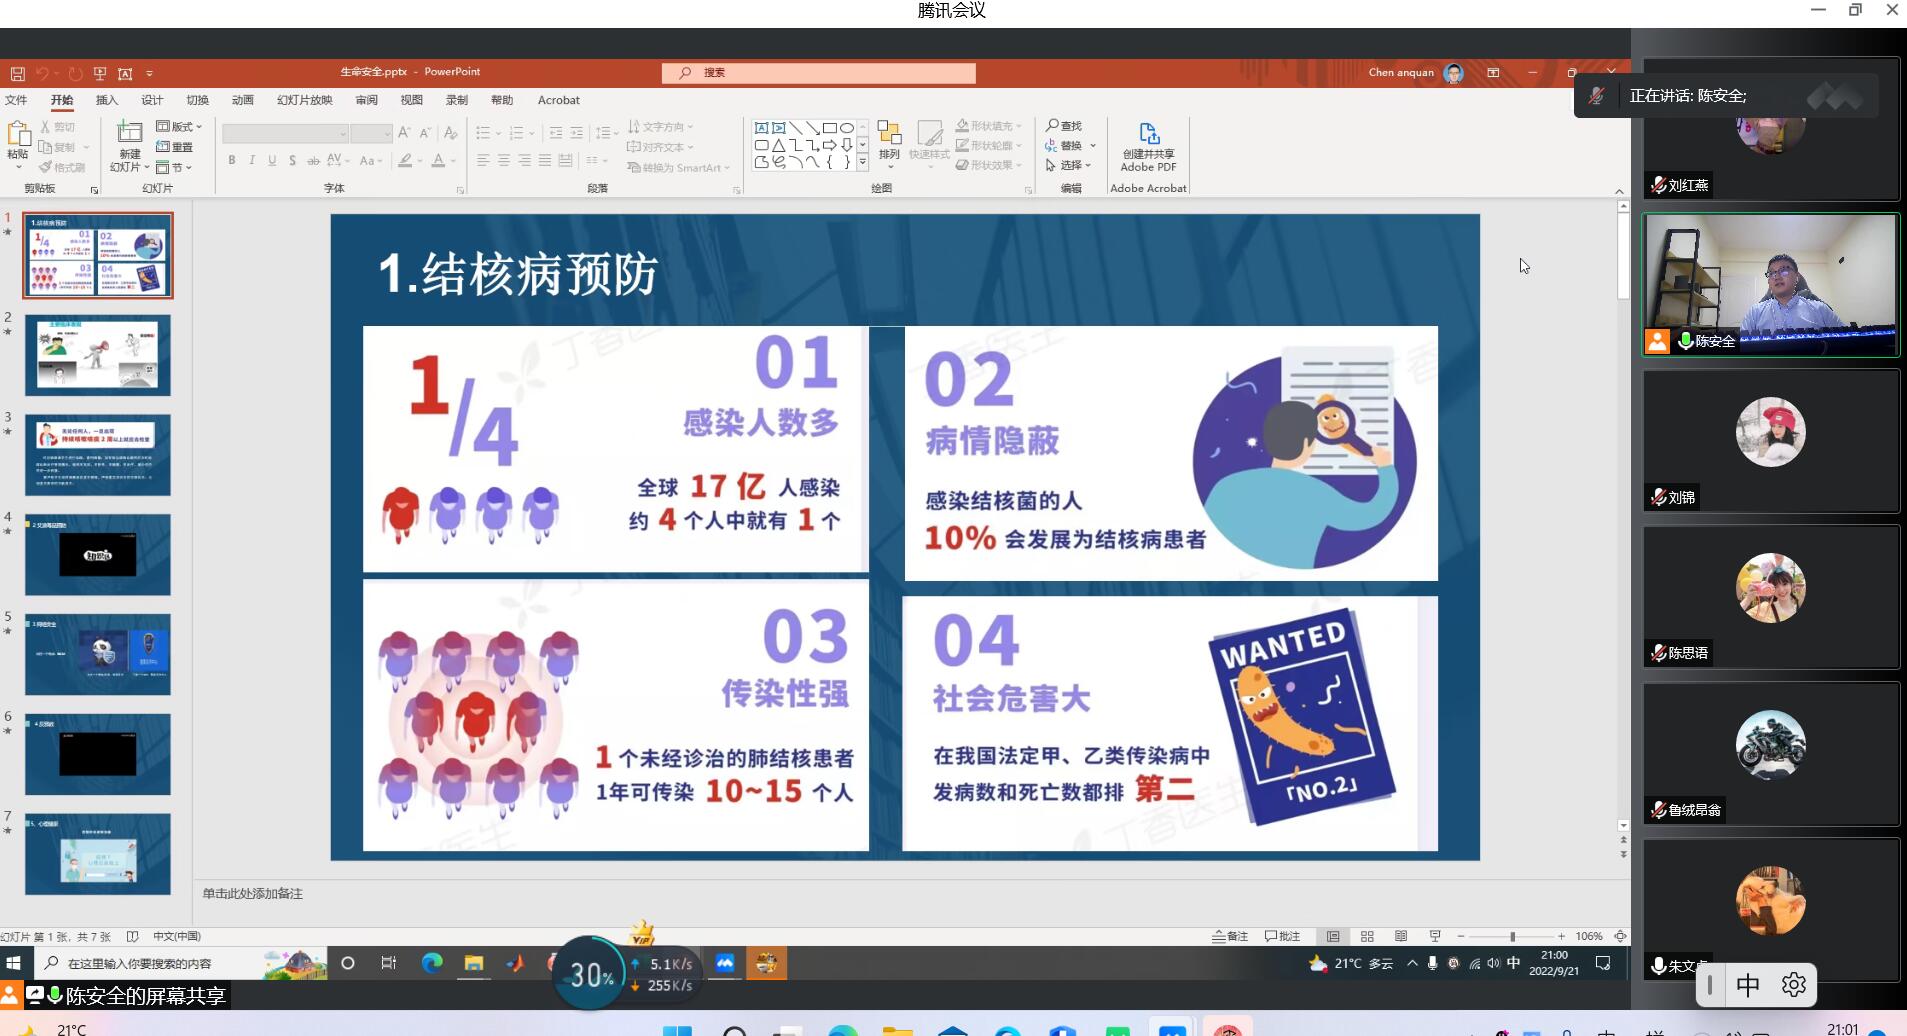Image resolution: width=1907 pixels, height=1036 pixels.
Task: Start slideshow from status bar icon
Action: click(1435, 937)
